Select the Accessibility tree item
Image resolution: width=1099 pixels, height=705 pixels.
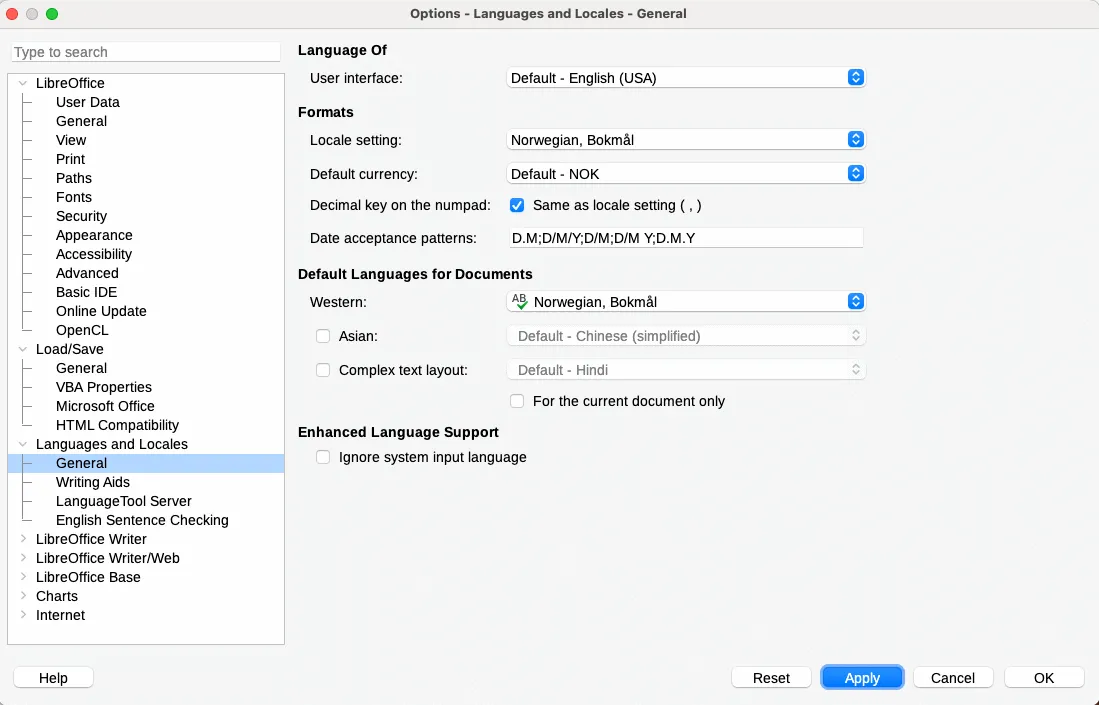click(x=94, y=254)
